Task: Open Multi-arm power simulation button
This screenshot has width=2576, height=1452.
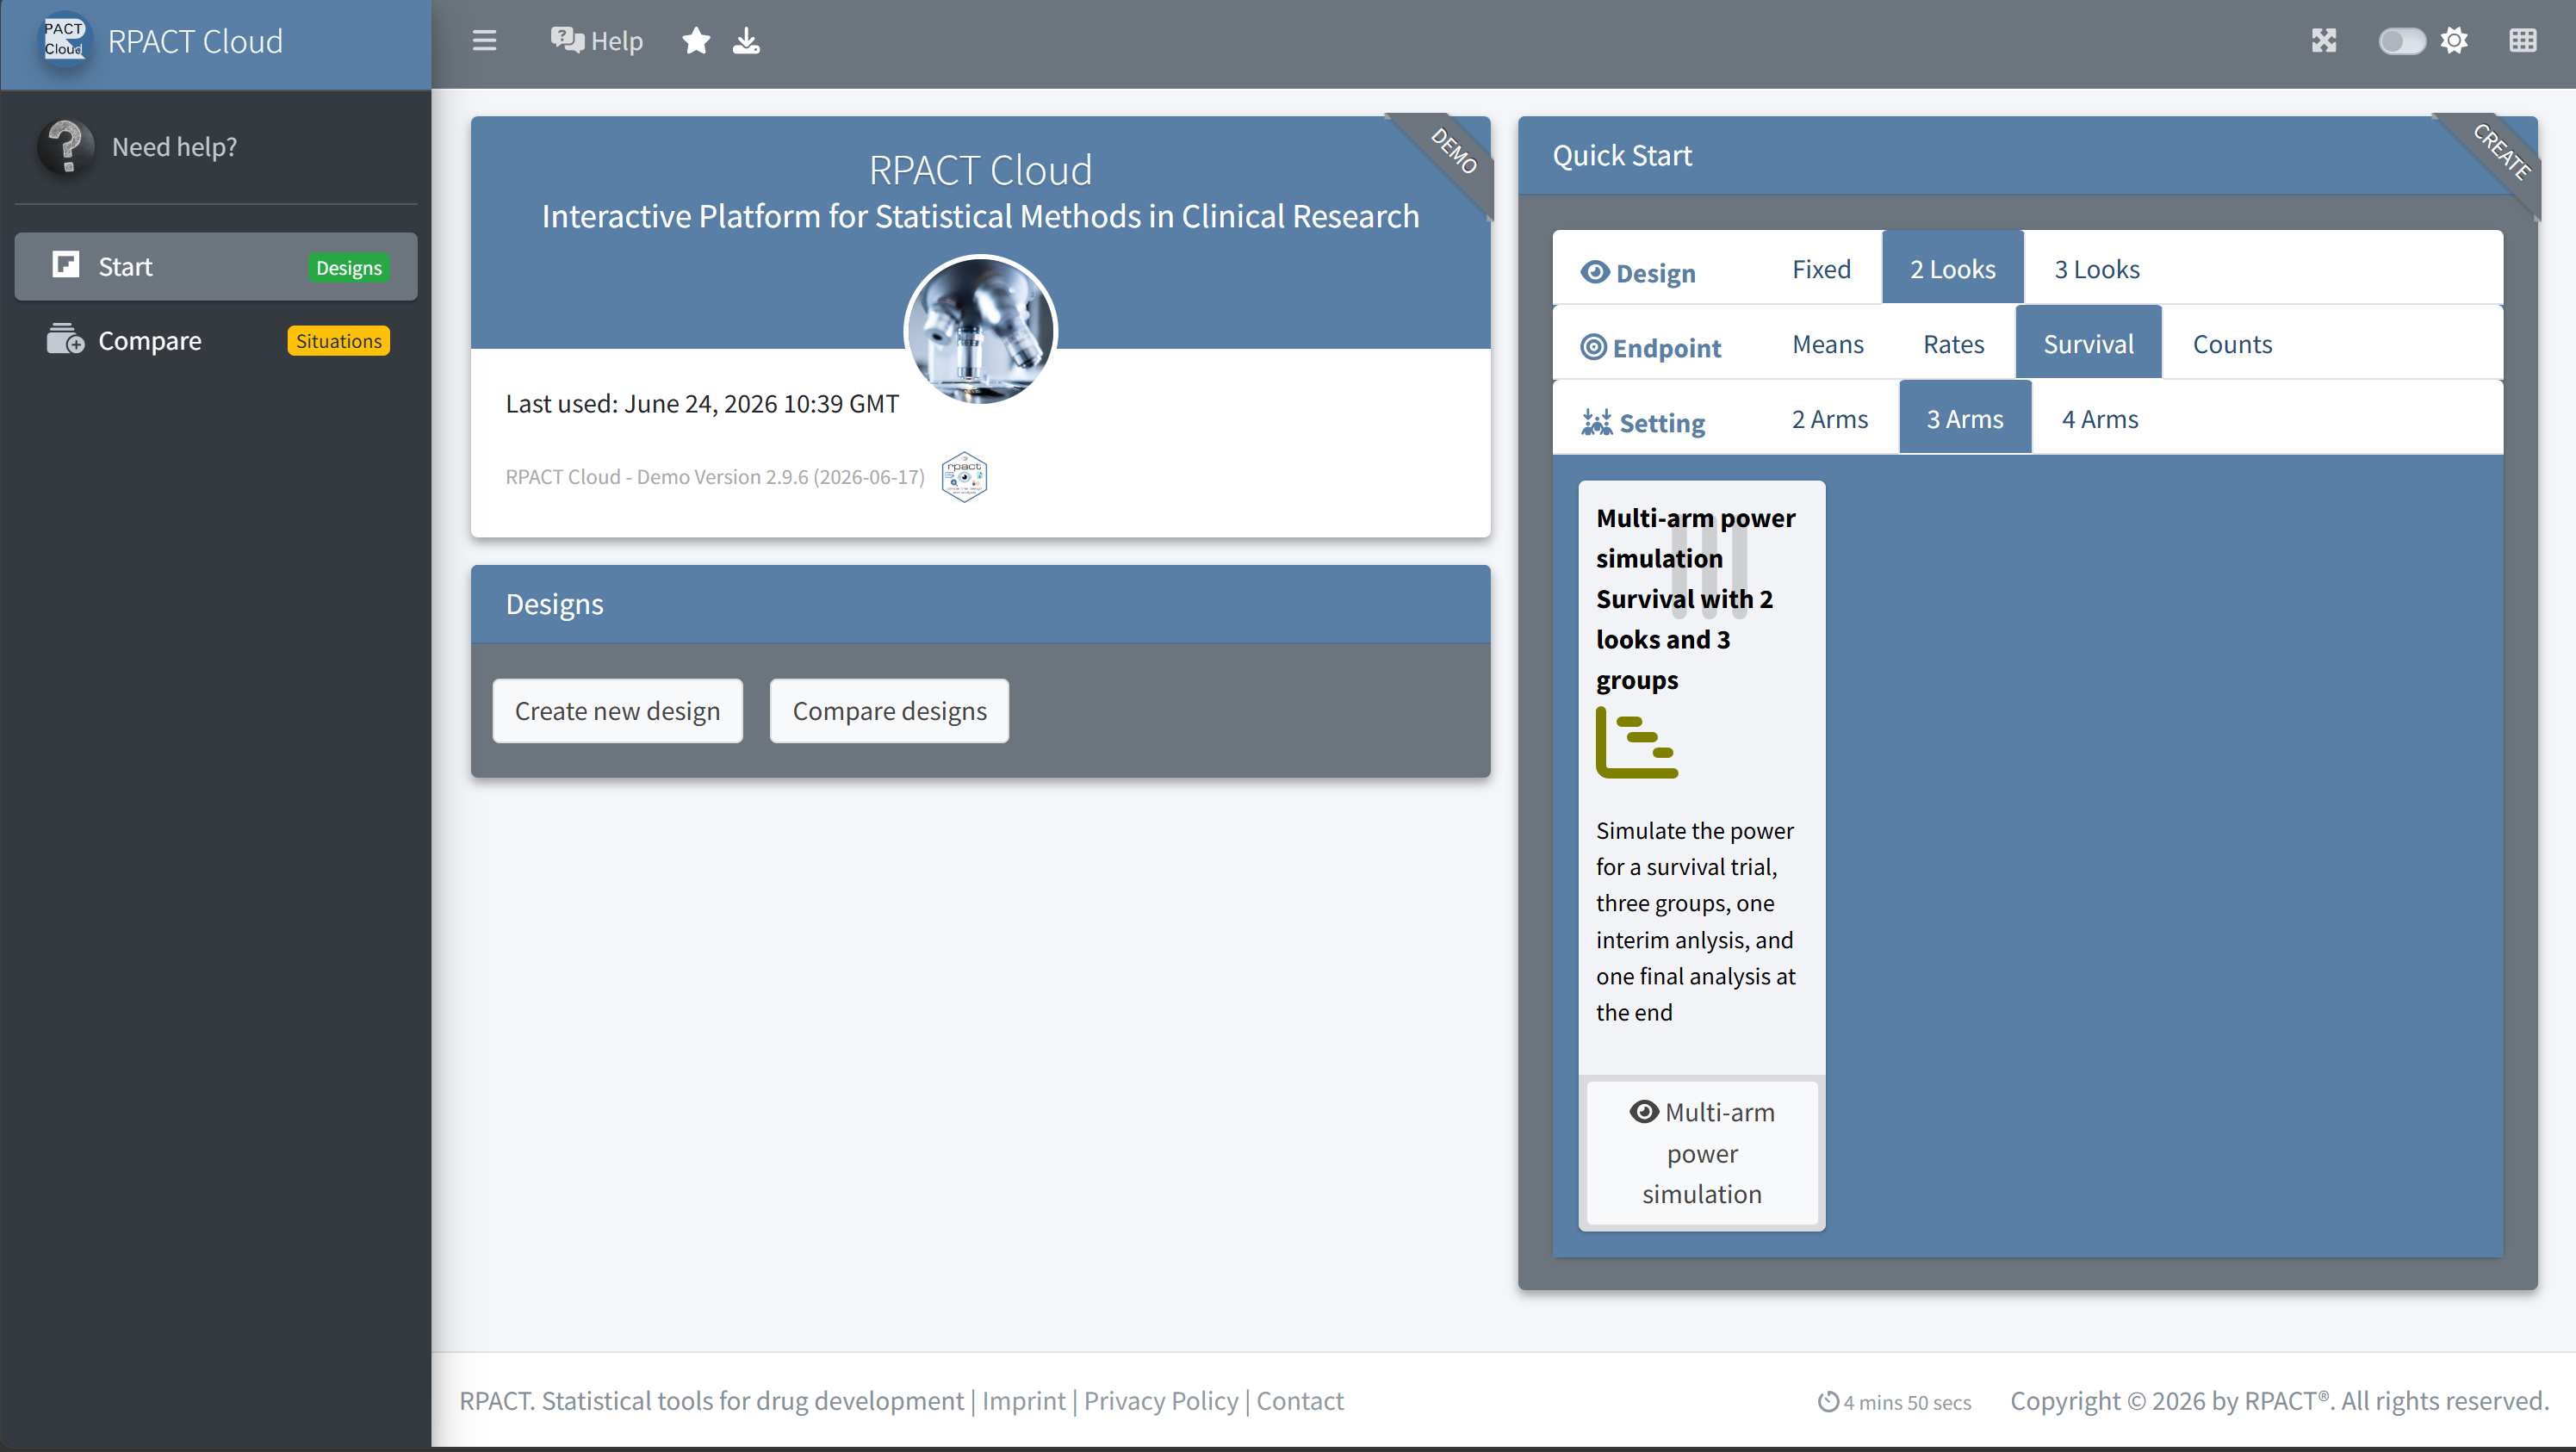Action: (1702, 1153)
